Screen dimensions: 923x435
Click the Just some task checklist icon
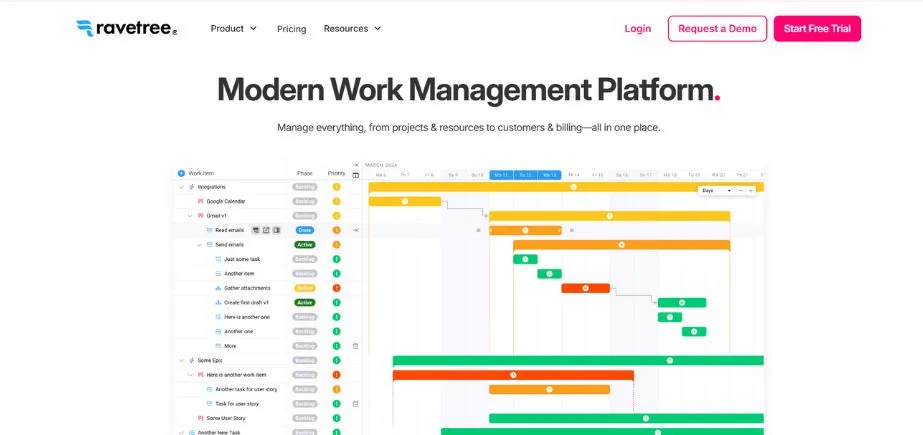tap(218, 259)
